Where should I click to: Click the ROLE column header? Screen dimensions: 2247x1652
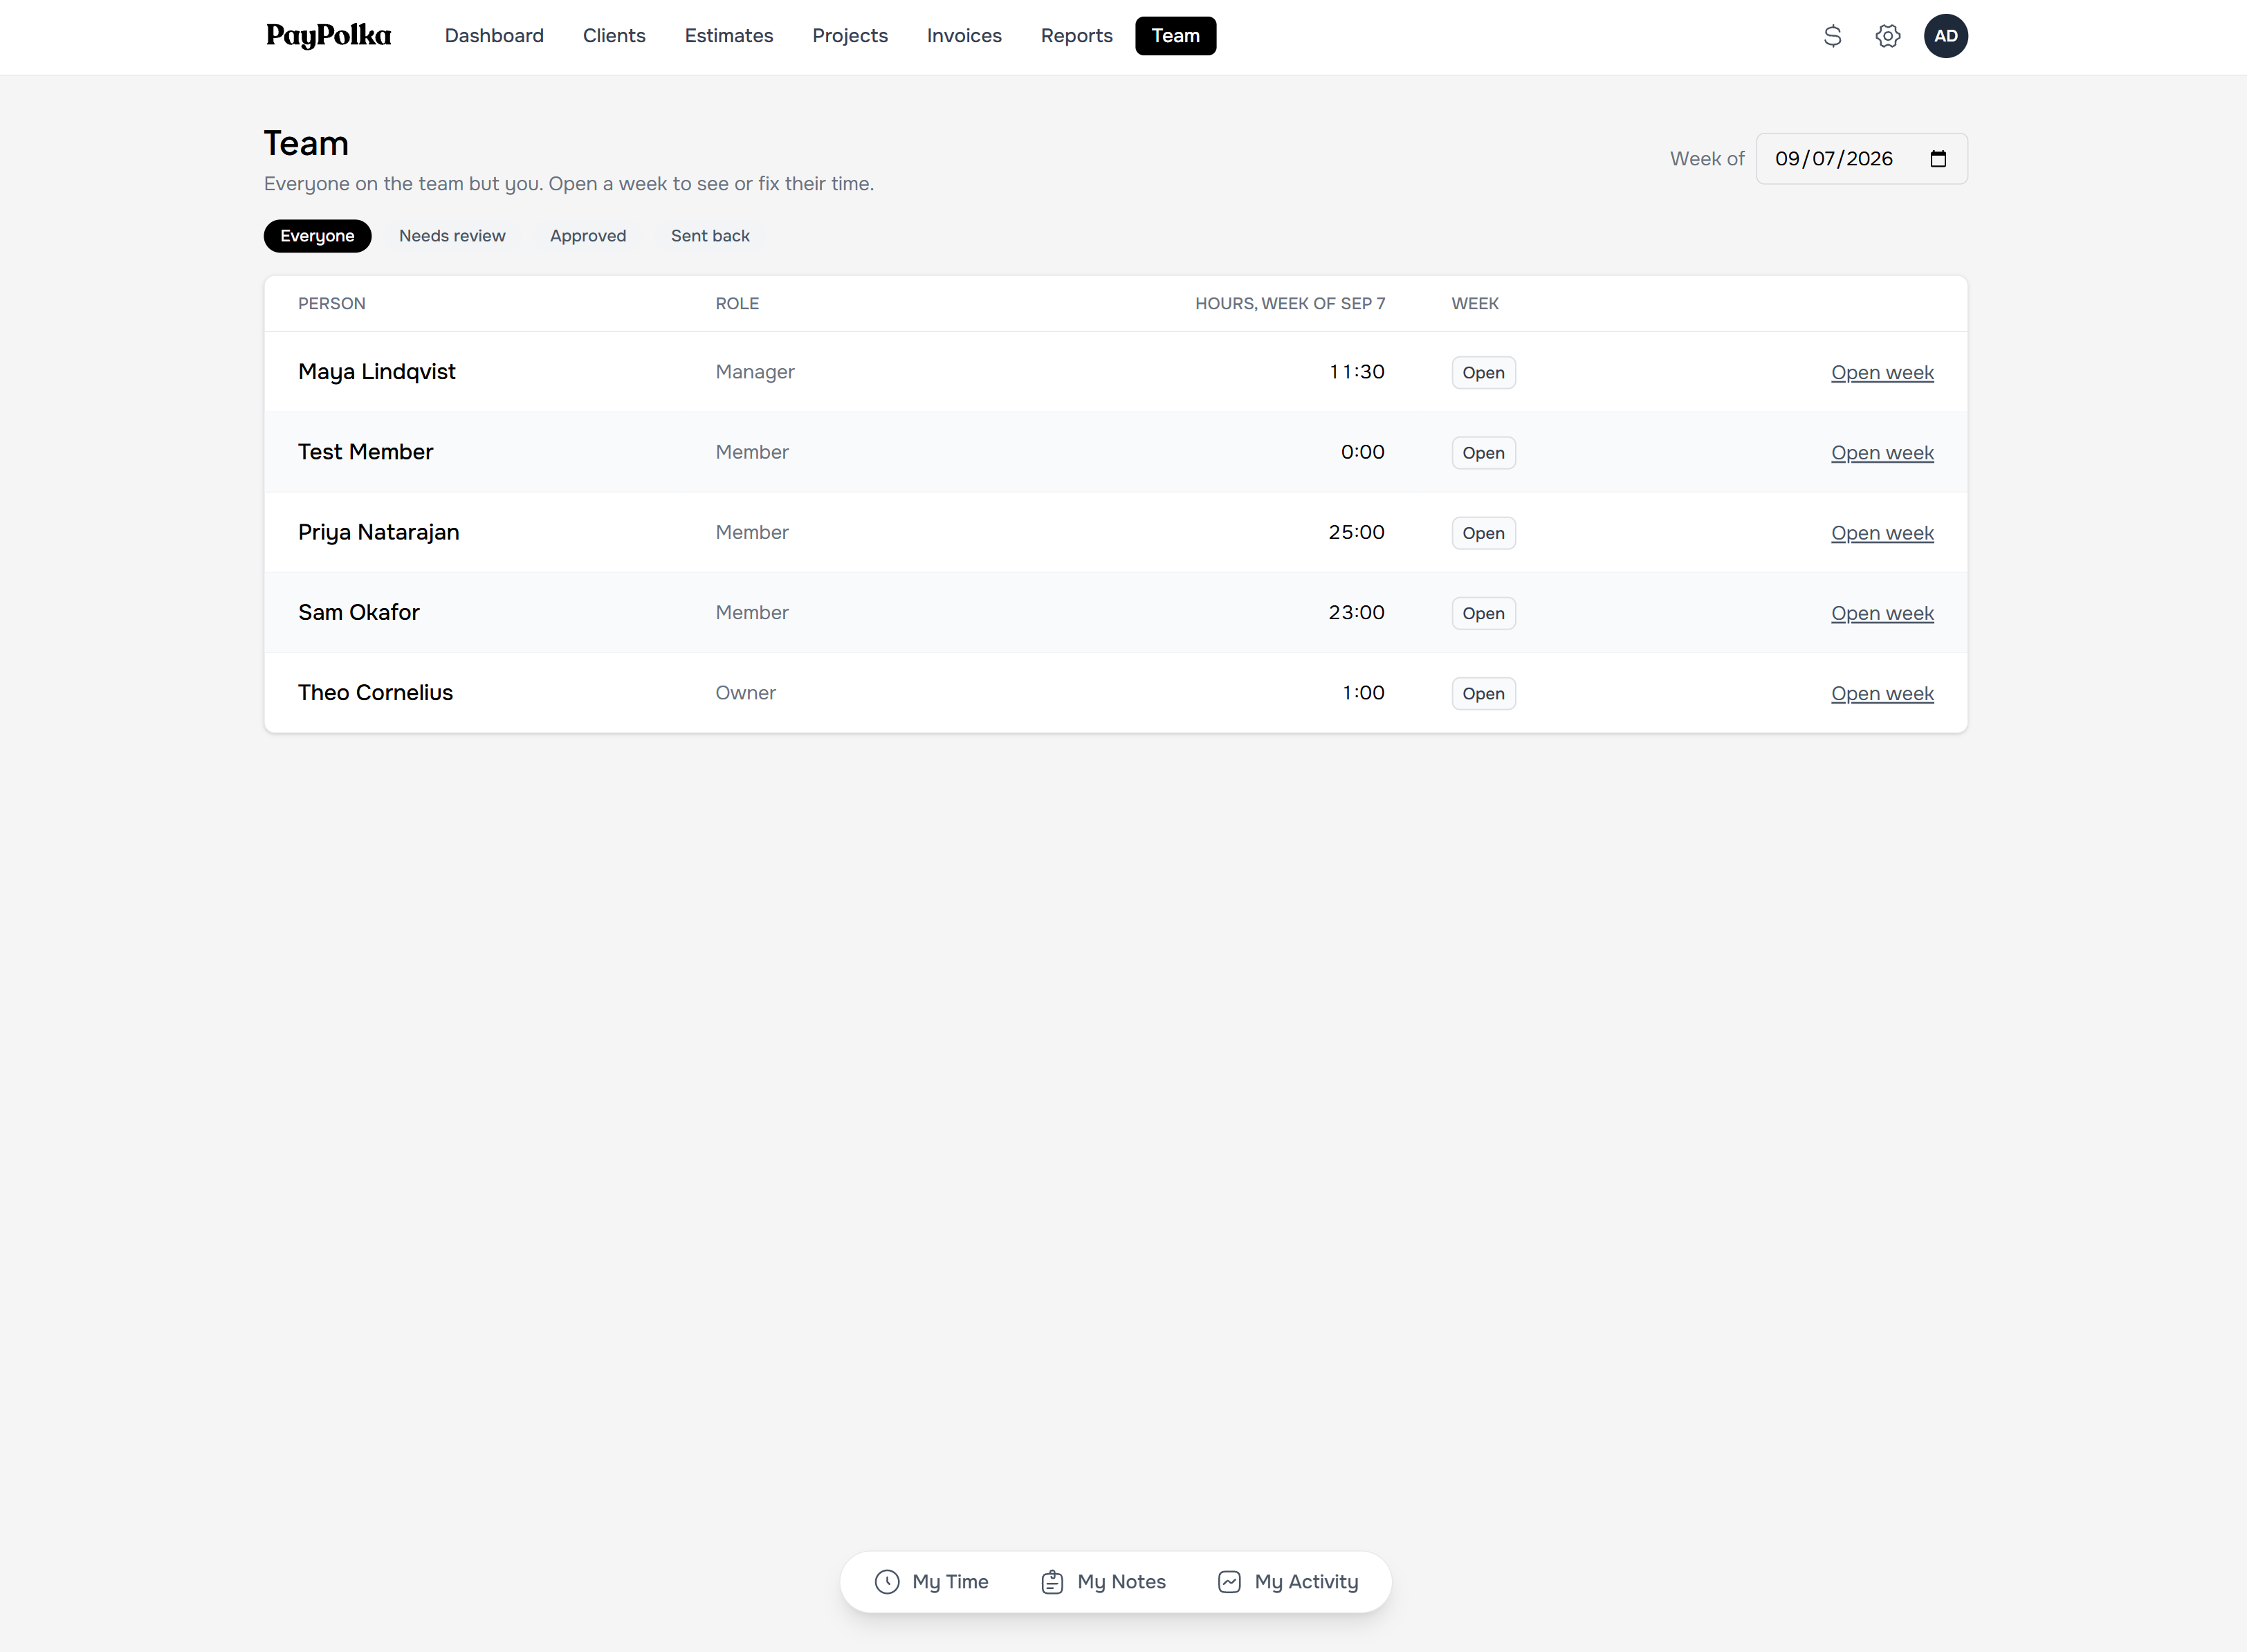(x=737, y=303)
